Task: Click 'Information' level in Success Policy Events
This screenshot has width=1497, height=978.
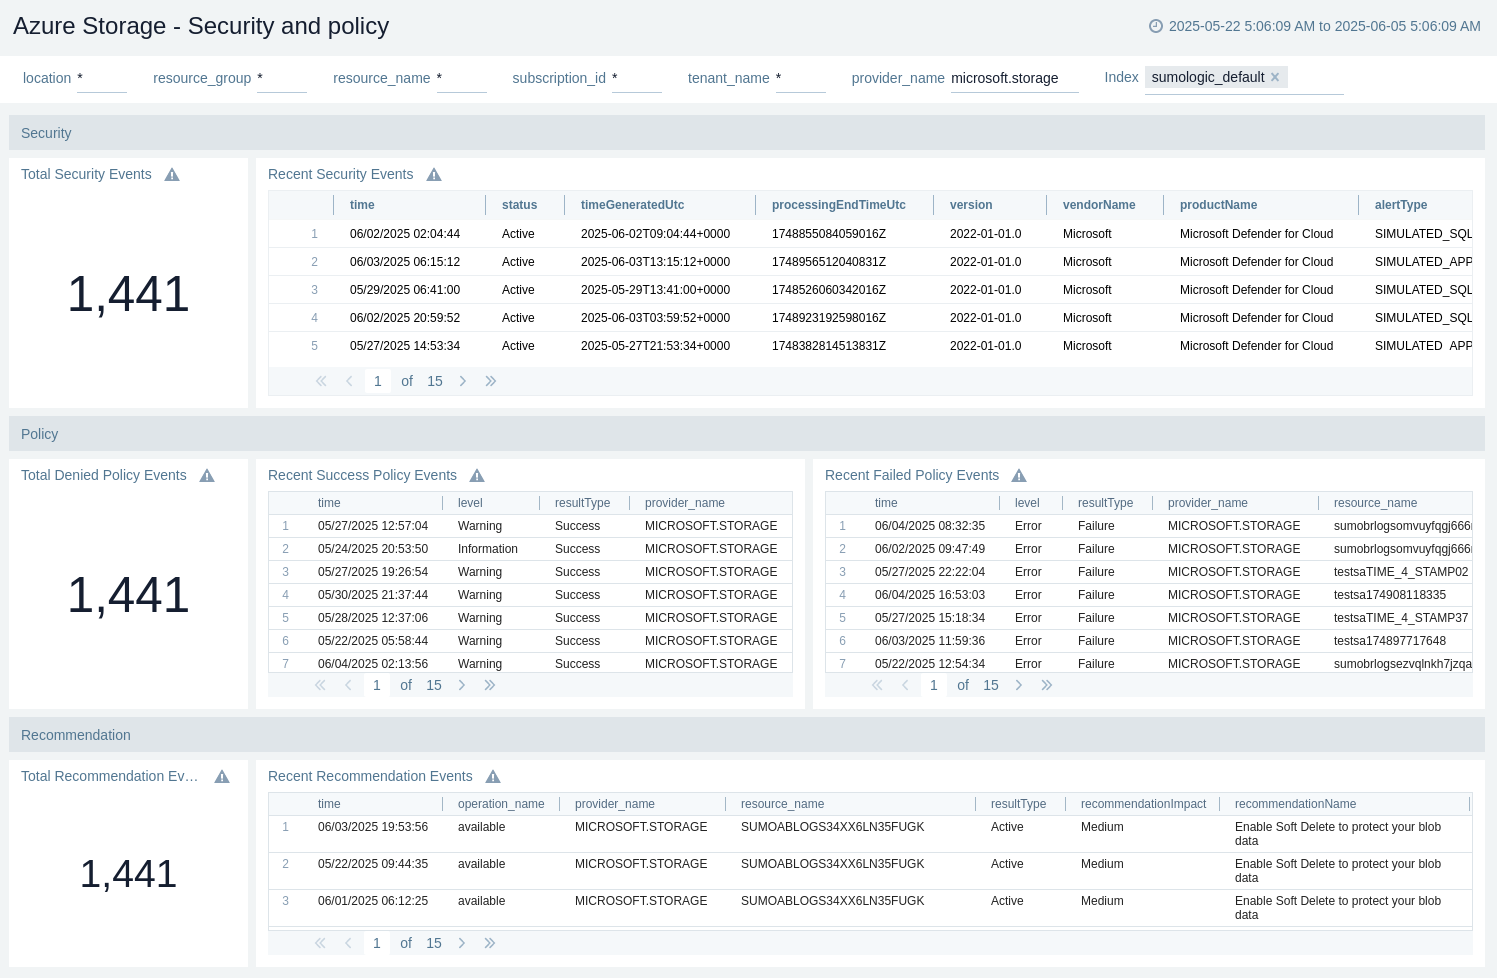Action: [x=488, y=549]
